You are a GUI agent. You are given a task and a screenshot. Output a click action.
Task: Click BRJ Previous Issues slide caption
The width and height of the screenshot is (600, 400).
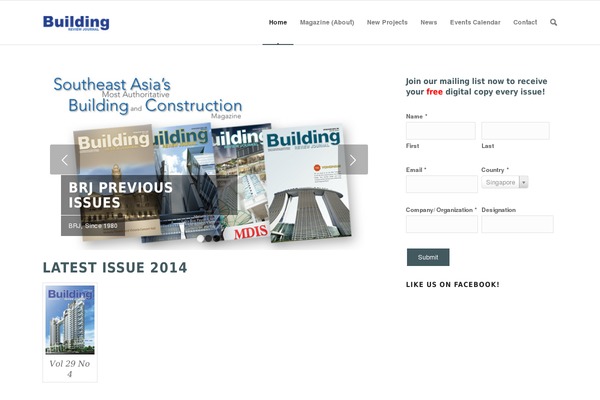(121, 195)
